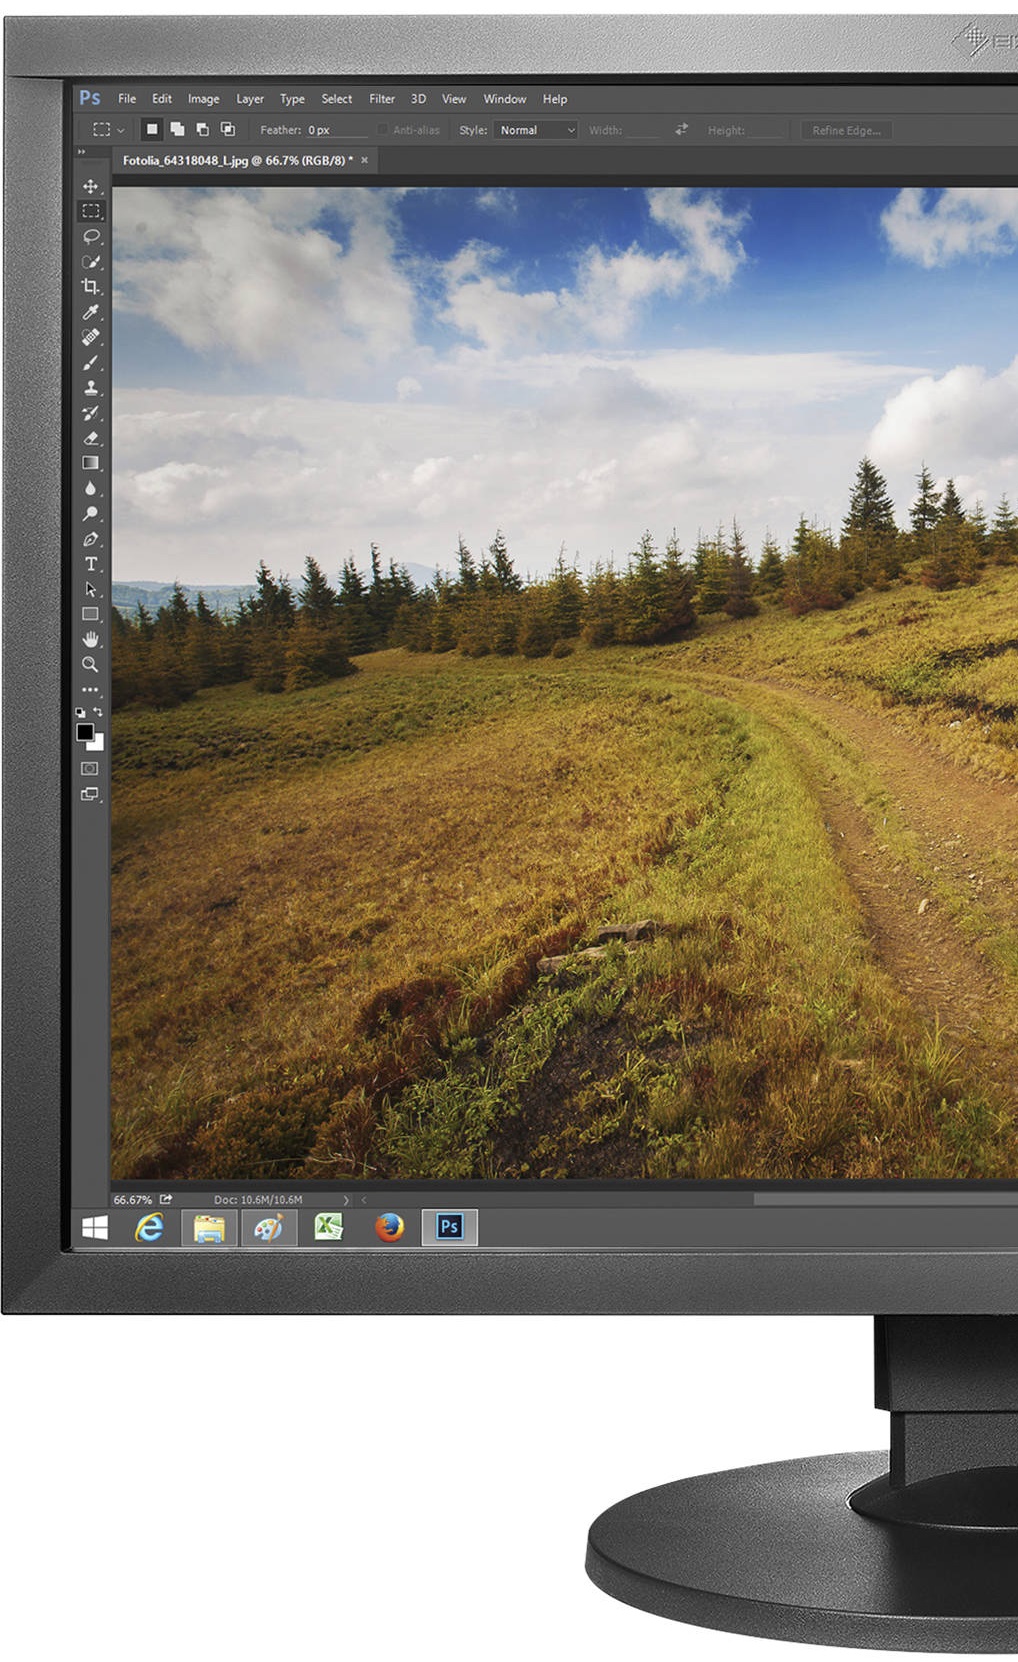Activate the Eraser tool

coord(90,438)
